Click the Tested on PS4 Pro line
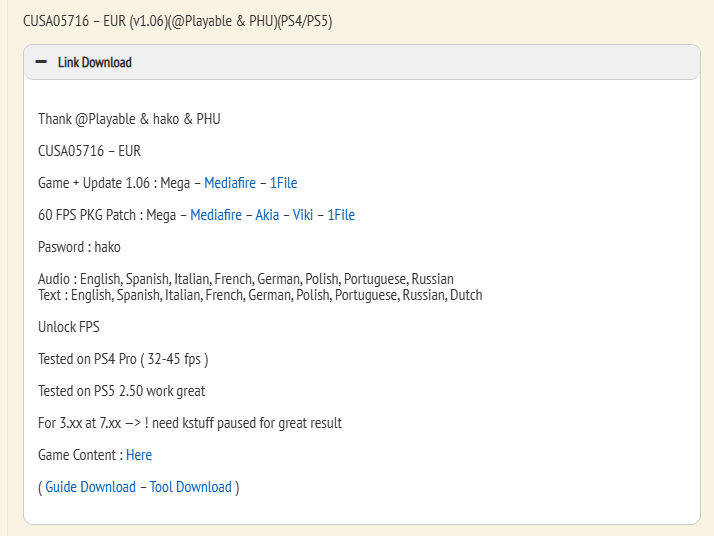Screen dimensions: 714x536 click(x=123, y=359)
